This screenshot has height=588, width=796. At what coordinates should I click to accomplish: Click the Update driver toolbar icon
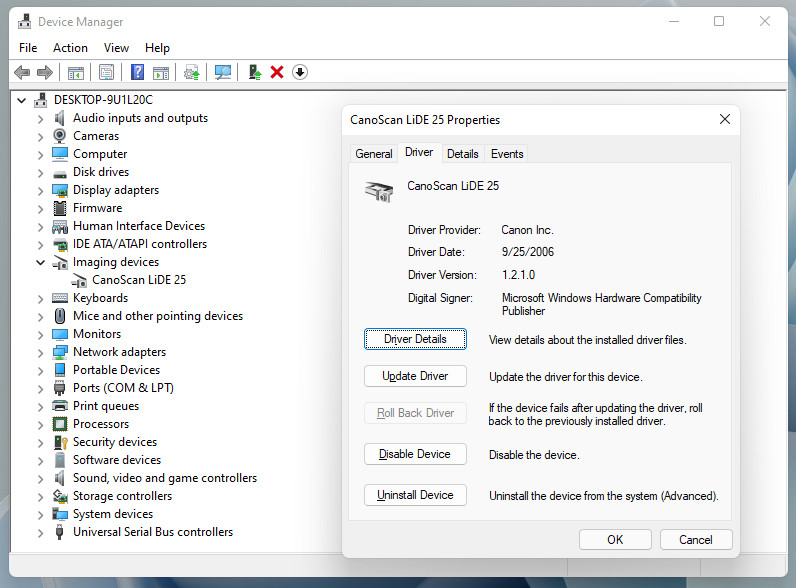pyautogui.click(x=192, y=73)
